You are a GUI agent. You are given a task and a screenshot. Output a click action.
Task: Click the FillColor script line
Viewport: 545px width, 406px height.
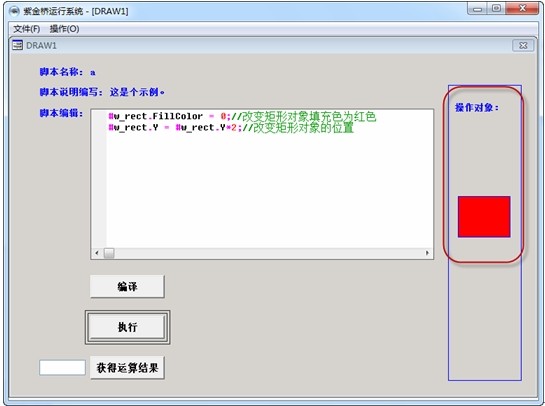[242, 116]
